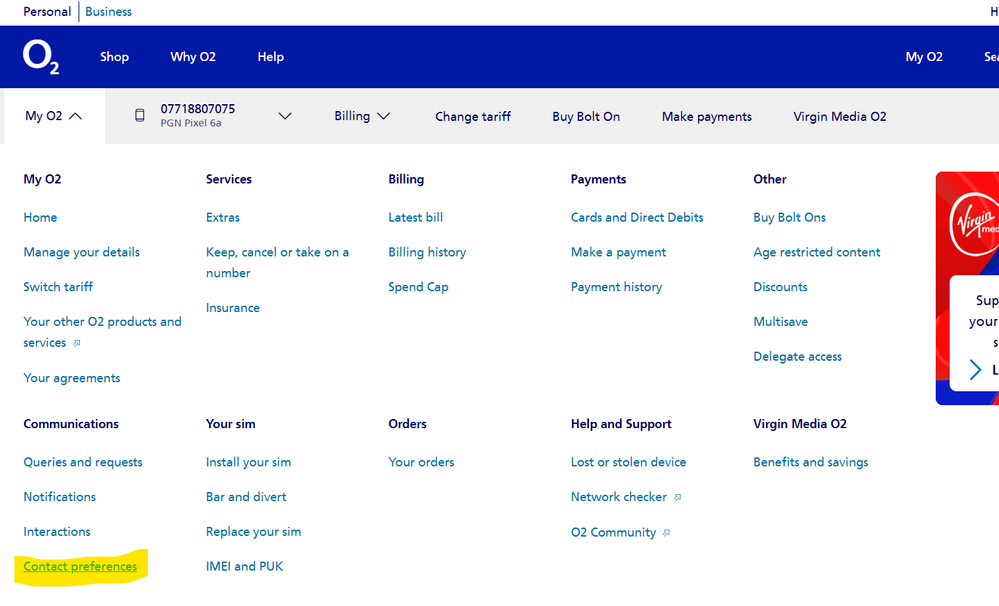The height and width of the screenshot is (606, 999).
Task: Select Buy Bolt On in the sub-navigation
Action: click(586, 117)
